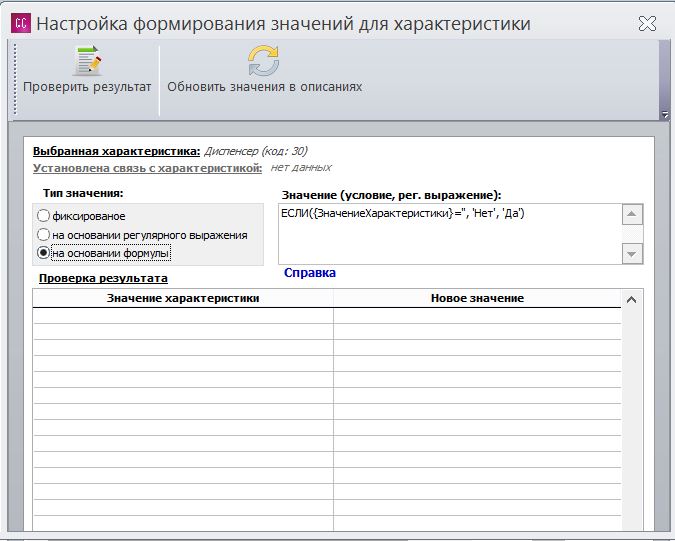Click the Диспенсер (код: 30) value text
The image size is (675, 541).
(x=256, y=151)
